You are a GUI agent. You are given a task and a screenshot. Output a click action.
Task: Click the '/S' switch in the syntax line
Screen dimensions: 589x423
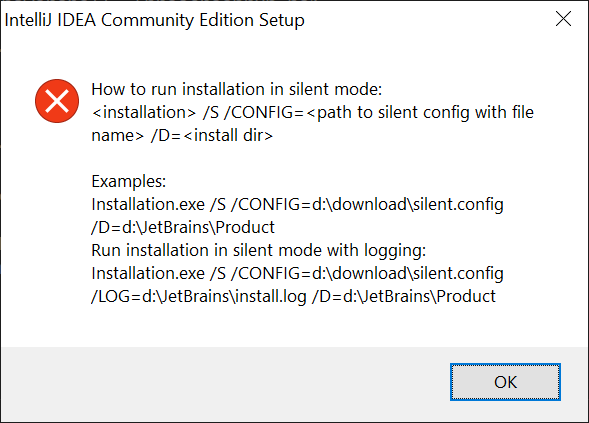tap(211, 112)
